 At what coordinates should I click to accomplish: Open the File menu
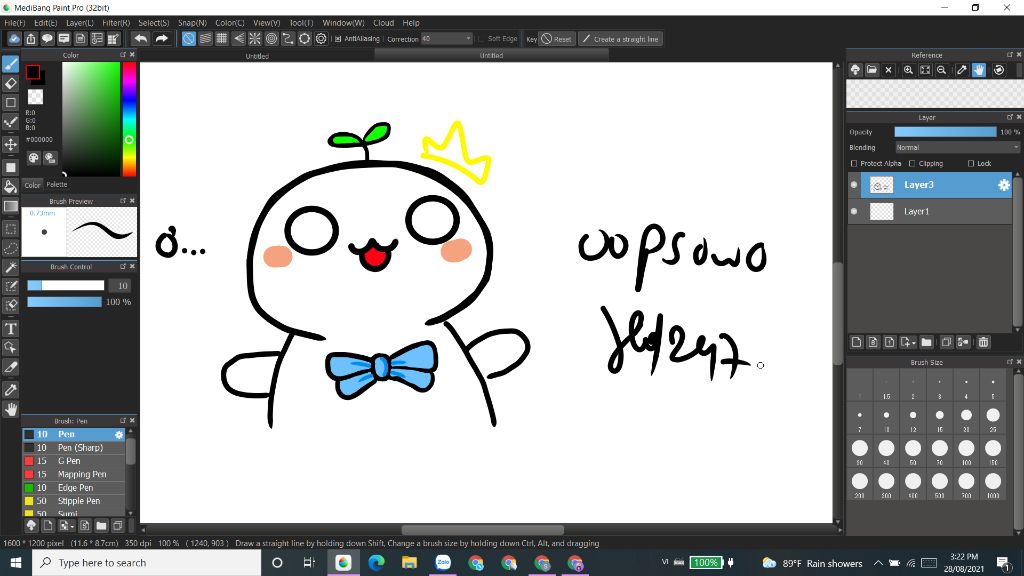pyautogui.click(x=15, y=23)
